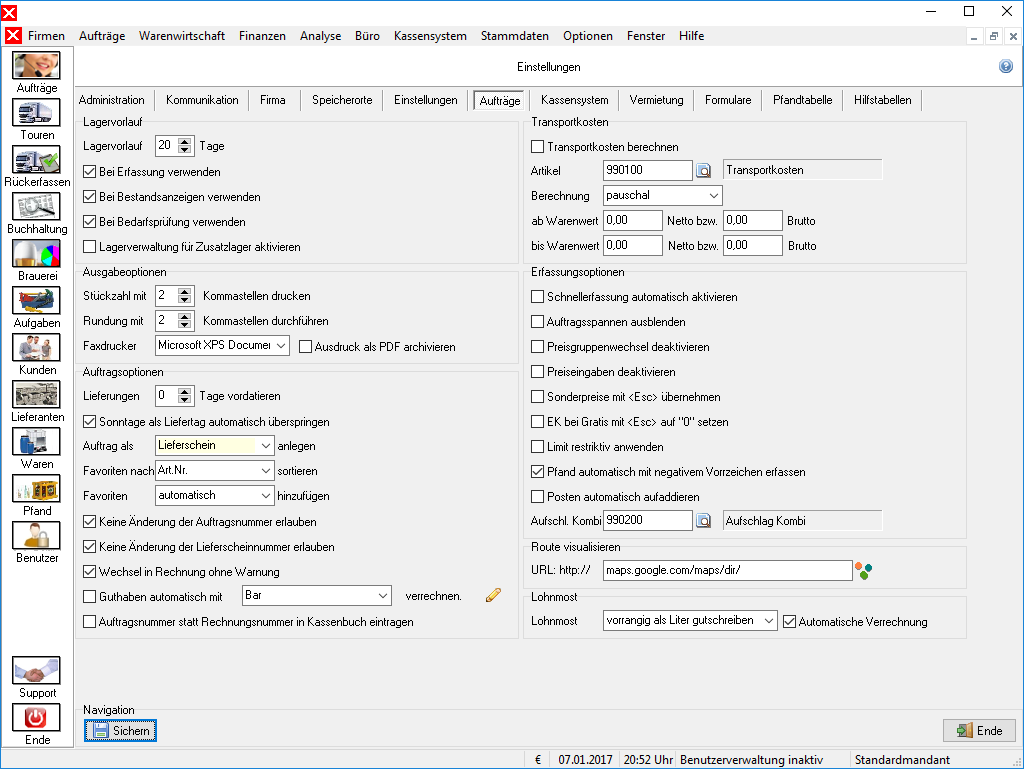Toggle 'Pfand automatisch mit negativem Vorzeichen erfassen'
Screen dimensions: 1024x769
click(537, 471)
